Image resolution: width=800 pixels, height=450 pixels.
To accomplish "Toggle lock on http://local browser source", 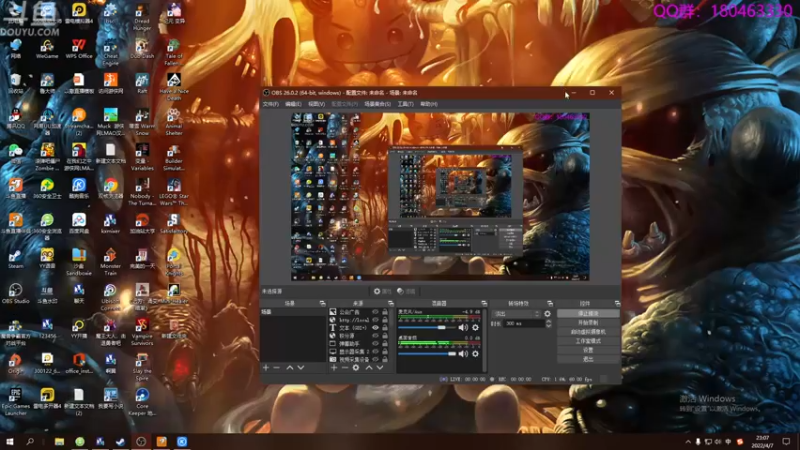I will [x=385, y=320].
